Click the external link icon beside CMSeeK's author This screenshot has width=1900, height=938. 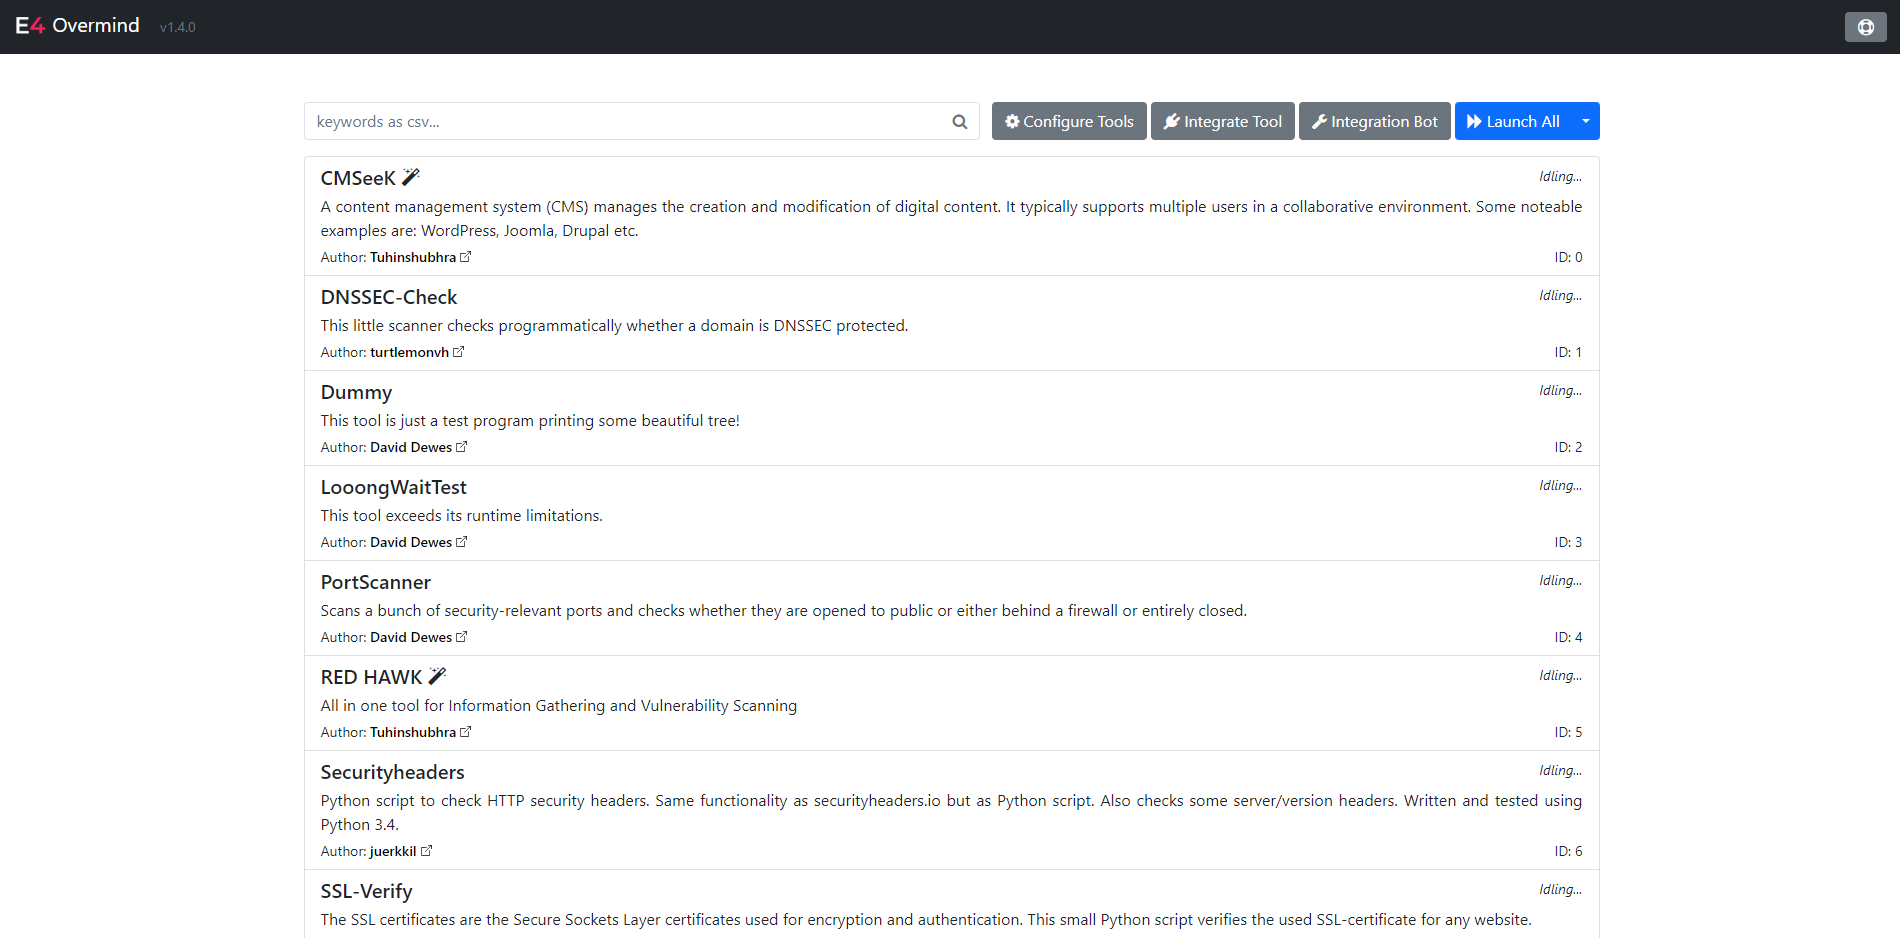click(467, 256)
